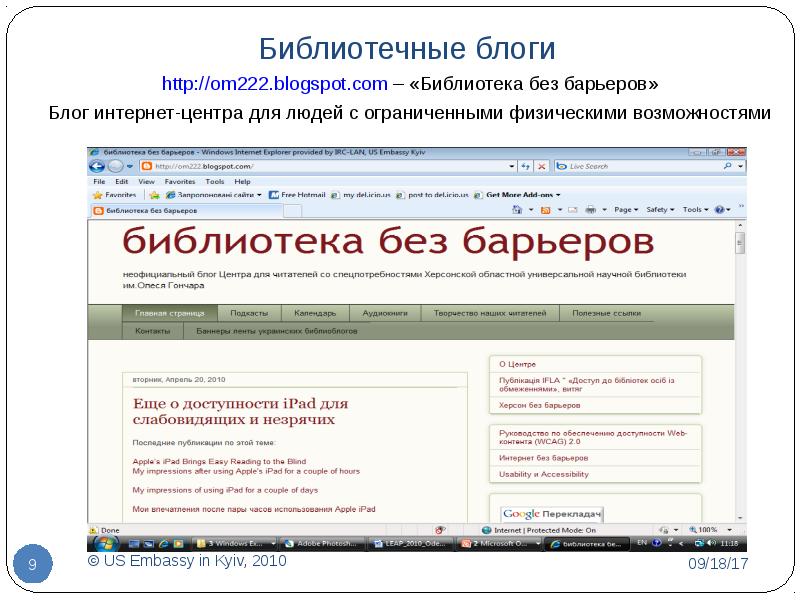Open the Free Hotmail favorites link

[298, 195]
